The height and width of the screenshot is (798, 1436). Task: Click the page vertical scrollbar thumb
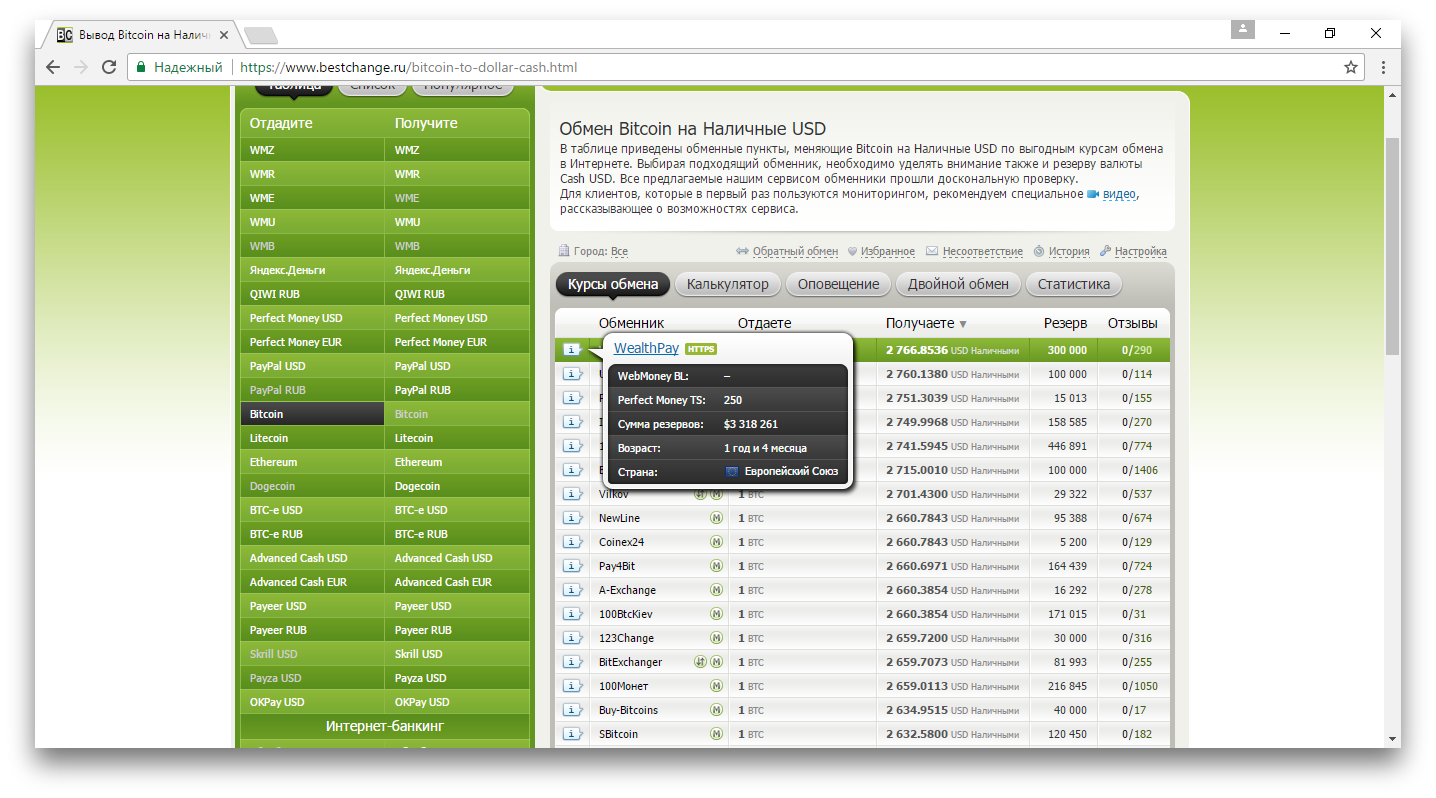pyautogui.click(x=1392, y=245)
